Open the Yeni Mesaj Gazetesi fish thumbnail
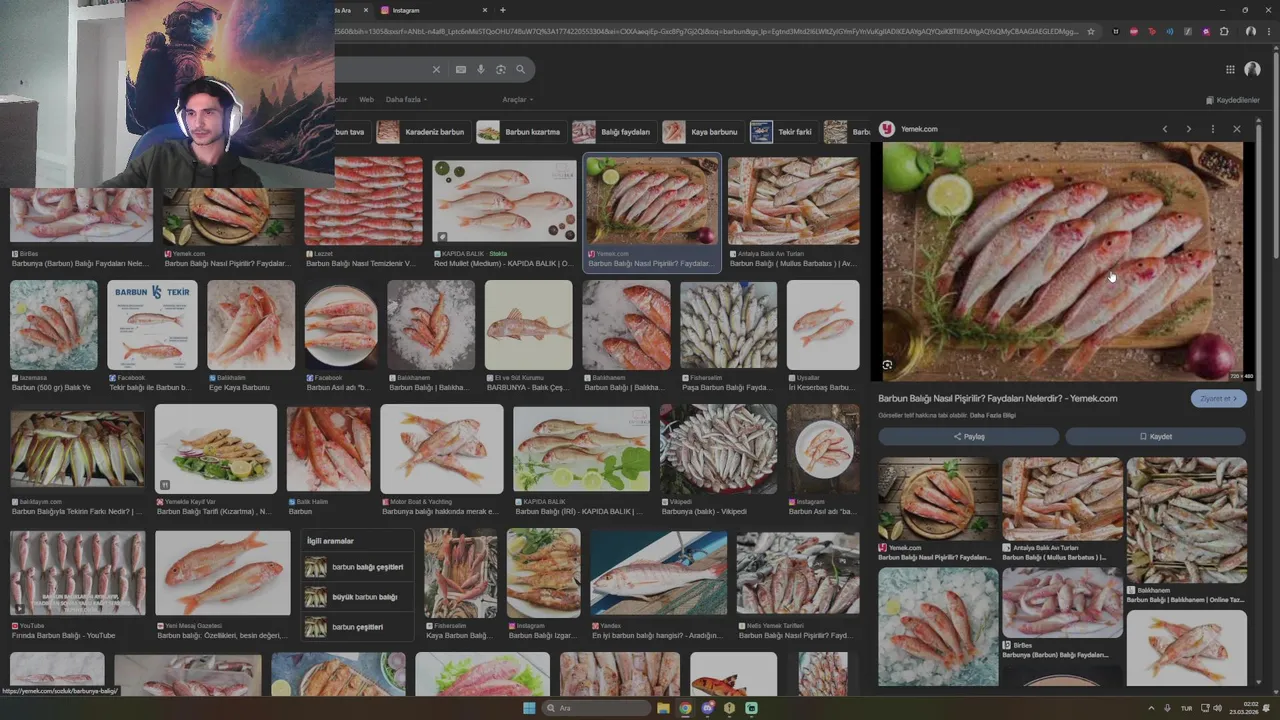This screenshot has width=1280, height=720. pyautogui.click(x=223, y=573)
